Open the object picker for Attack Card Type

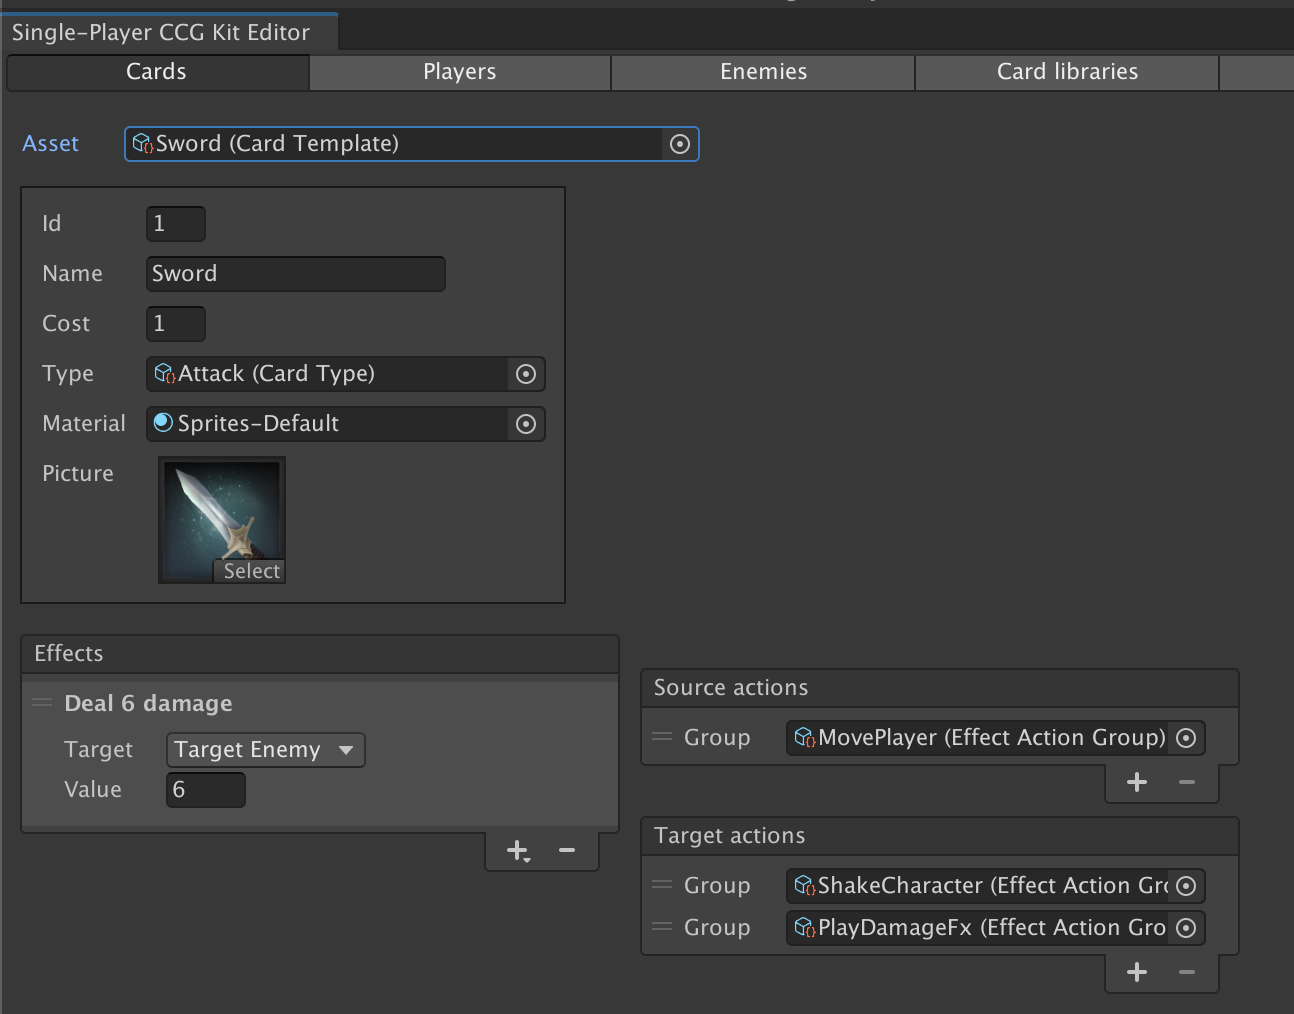526,374
